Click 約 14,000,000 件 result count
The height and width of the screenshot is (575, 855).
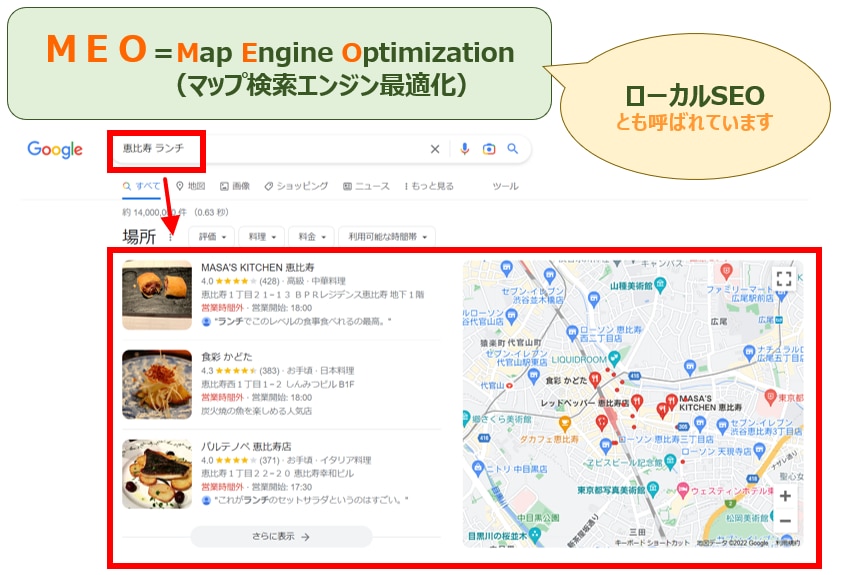(x=154, y=212)
